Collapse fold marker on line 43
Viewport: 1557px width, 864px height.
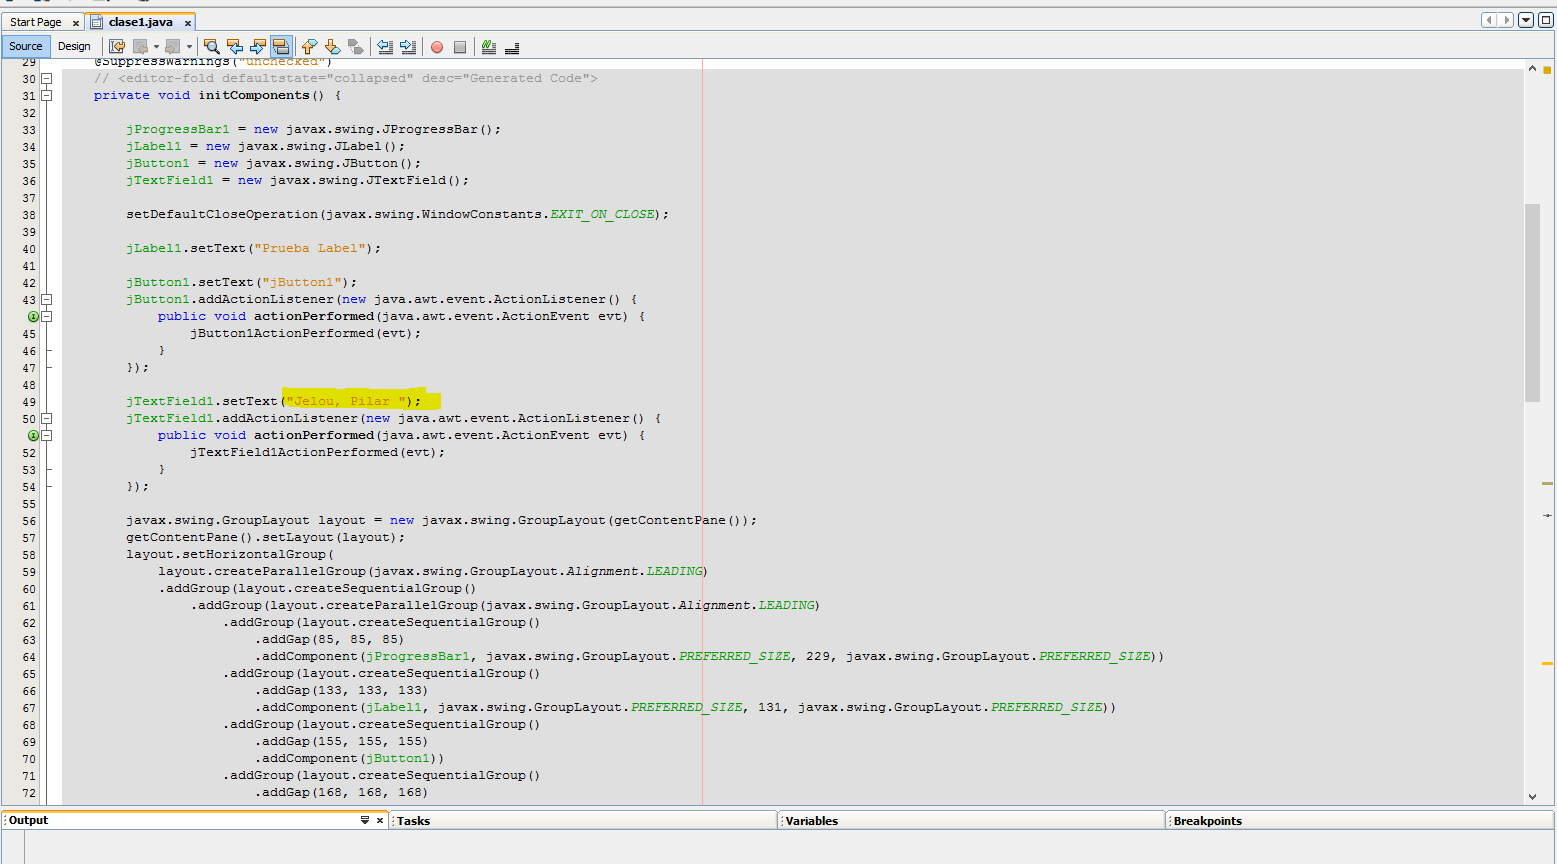[46, 300]
